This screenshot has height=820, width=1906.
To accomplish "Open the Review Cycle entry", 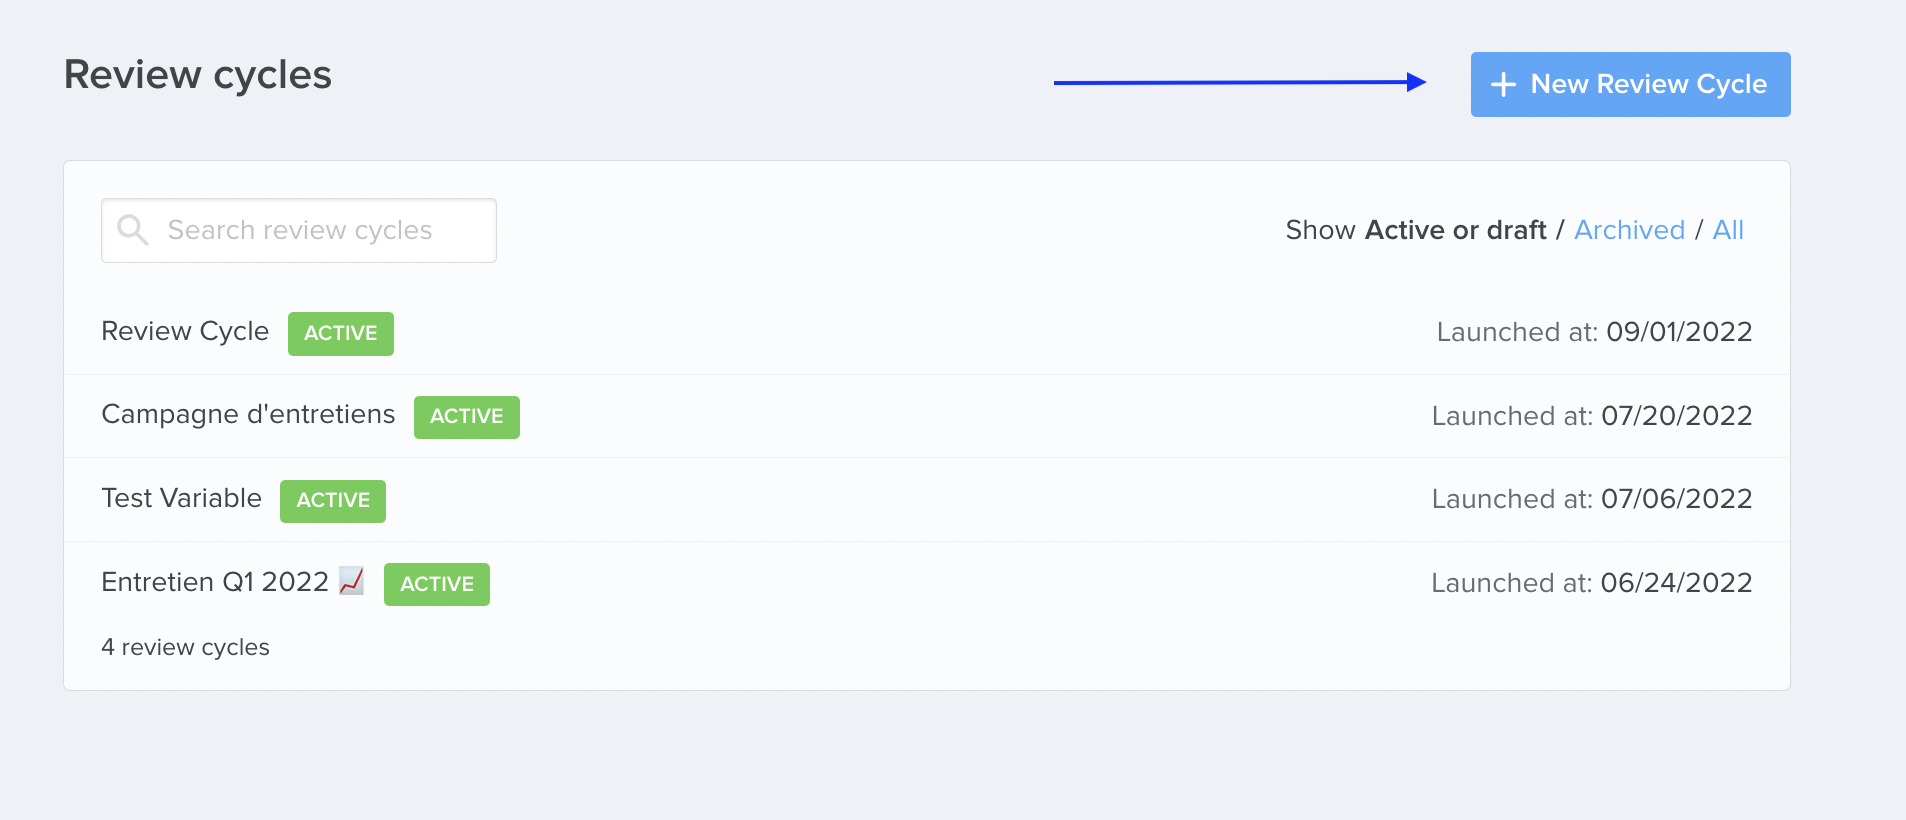I will 185,331.
